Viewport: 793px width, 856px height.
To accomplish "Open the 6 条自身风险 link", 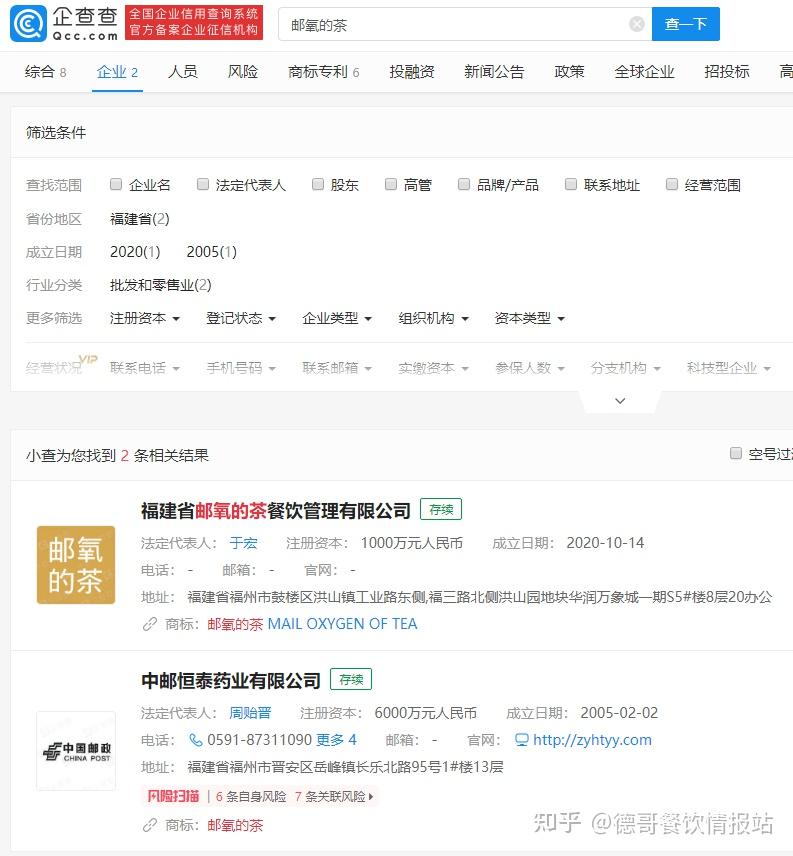I will click(251, 796).
